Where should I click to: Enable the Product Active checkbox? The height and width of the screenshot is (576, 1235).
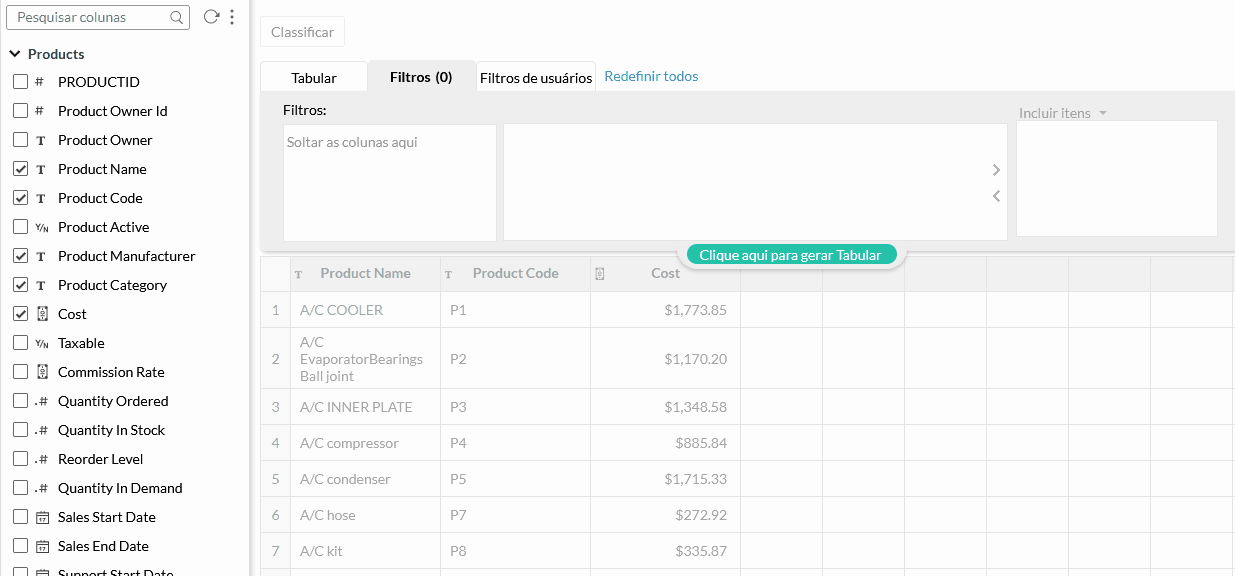20,227
